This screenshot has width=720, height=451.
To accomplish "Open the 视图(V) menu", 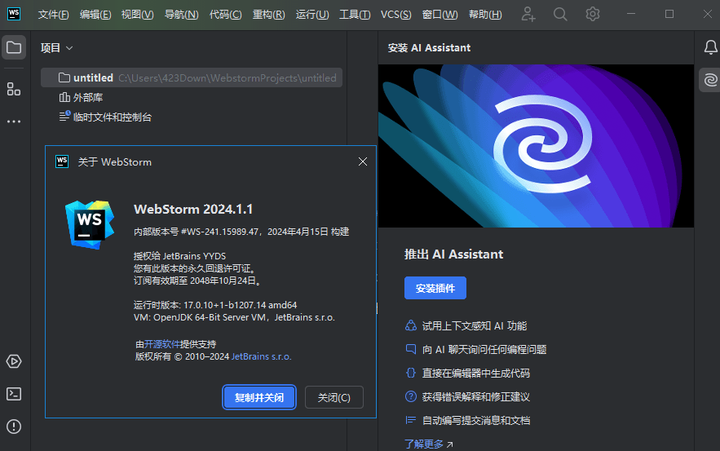I will [137, 15].
